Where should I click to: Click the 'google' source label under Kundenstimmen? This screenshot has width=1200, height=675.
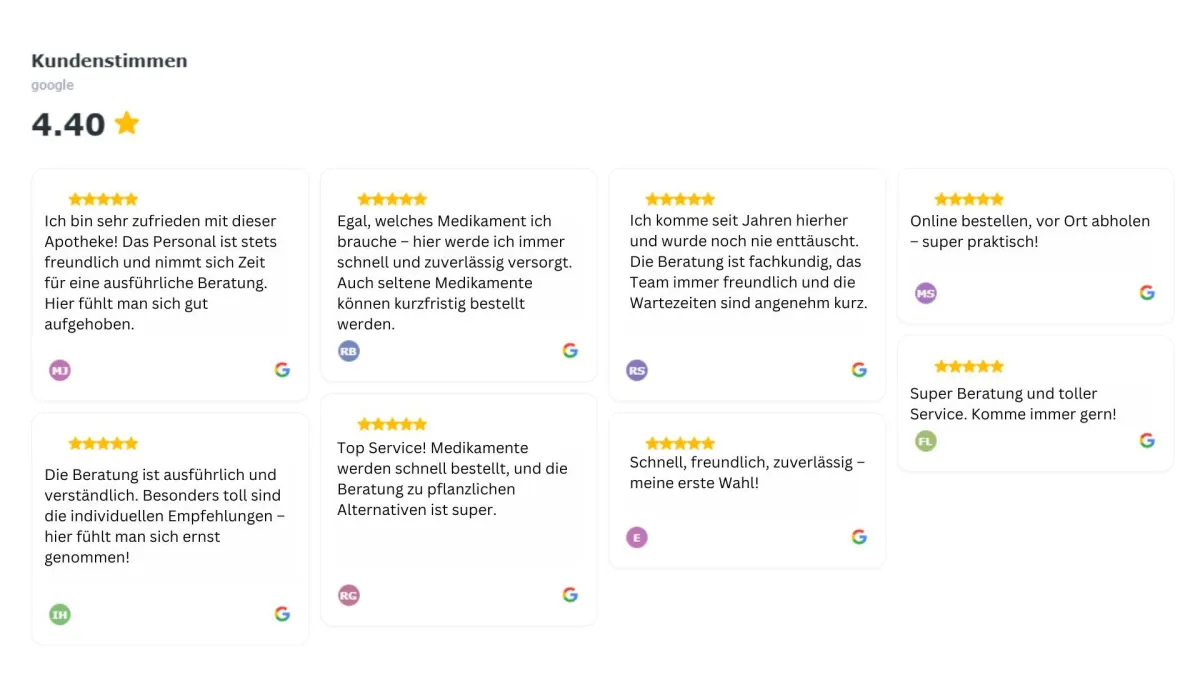[52, 85]
